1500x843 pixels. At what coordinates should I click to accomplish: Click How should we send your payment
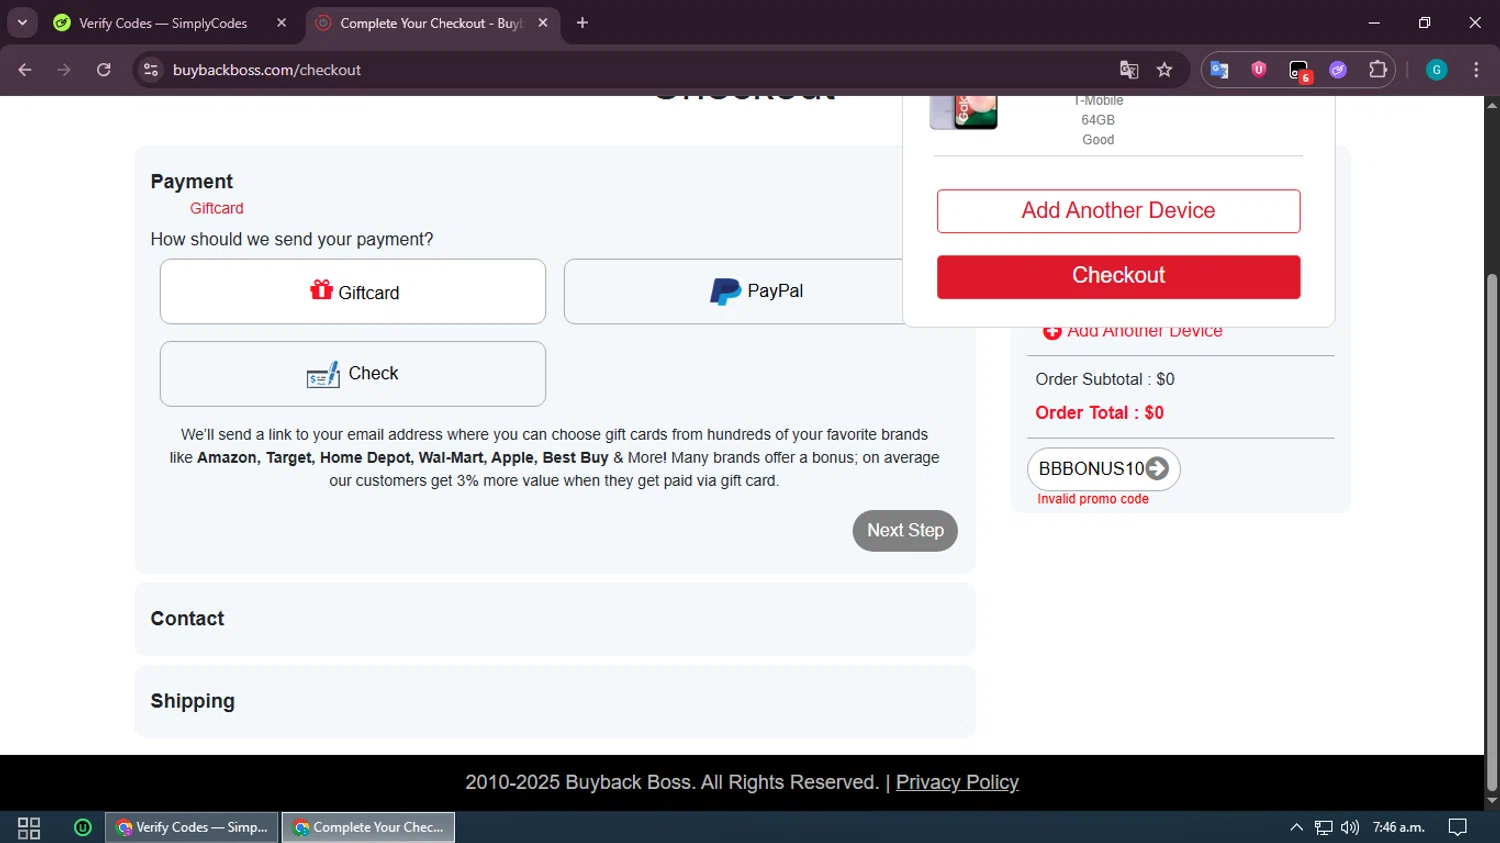click(292, 240)
